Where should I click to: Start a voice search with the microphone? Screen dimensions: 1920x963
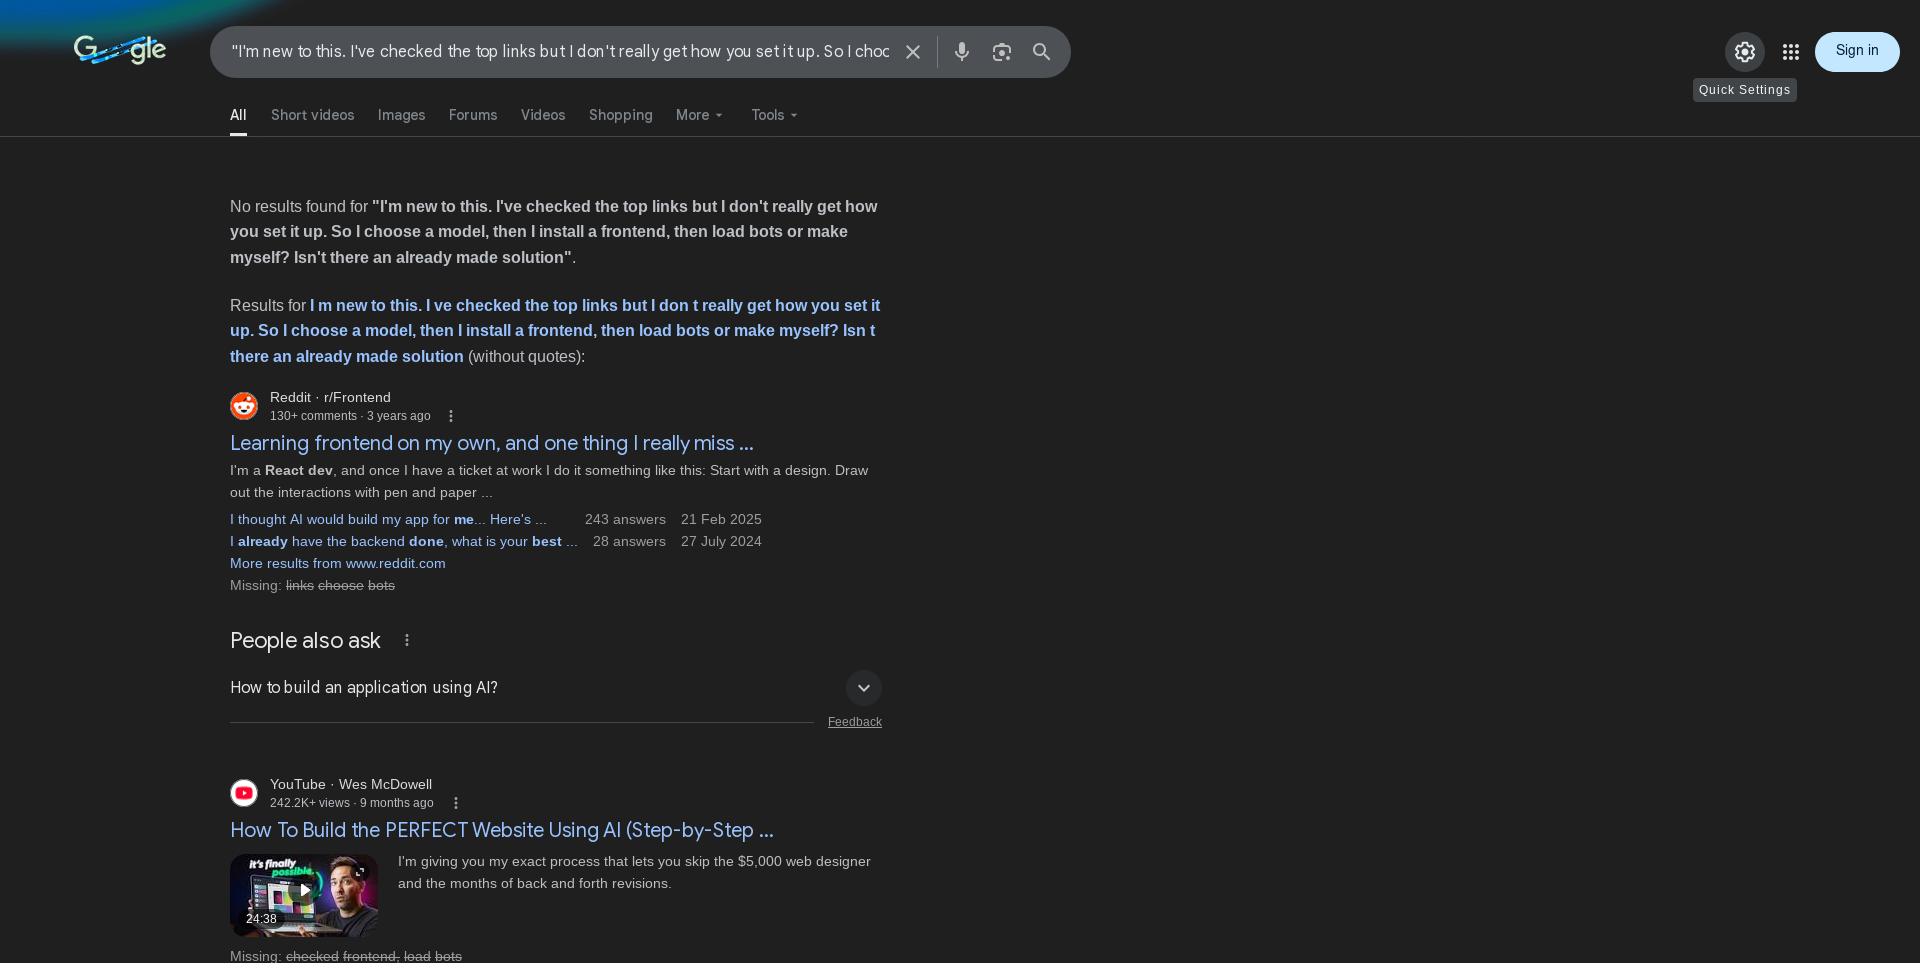tap(962, 52)
